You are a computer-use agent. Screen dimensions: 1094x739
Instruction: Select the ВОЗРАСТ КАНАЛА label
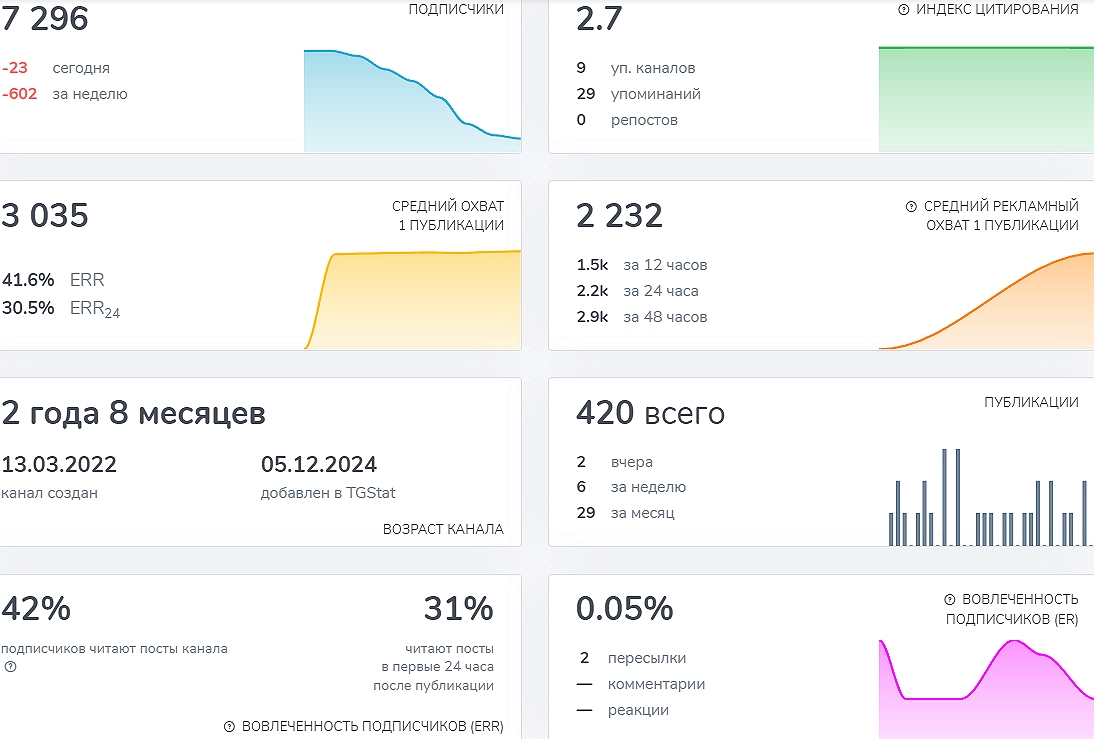coord(443,529)
